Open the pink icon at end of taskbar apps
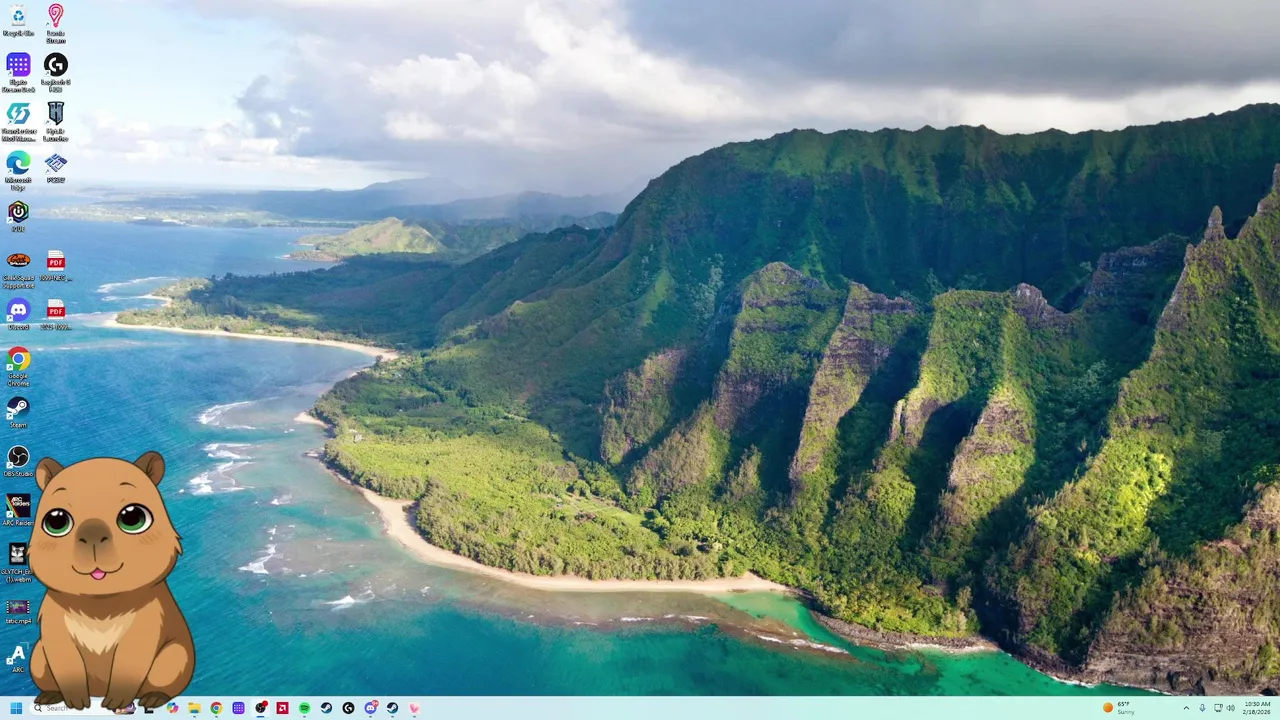Viewport: 1280px width, 720px height. (x=414, y=708)
